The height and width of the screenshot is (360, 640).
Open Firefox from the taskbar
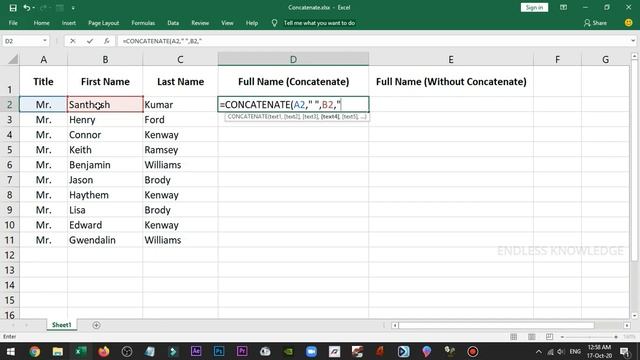coord(104,351)
